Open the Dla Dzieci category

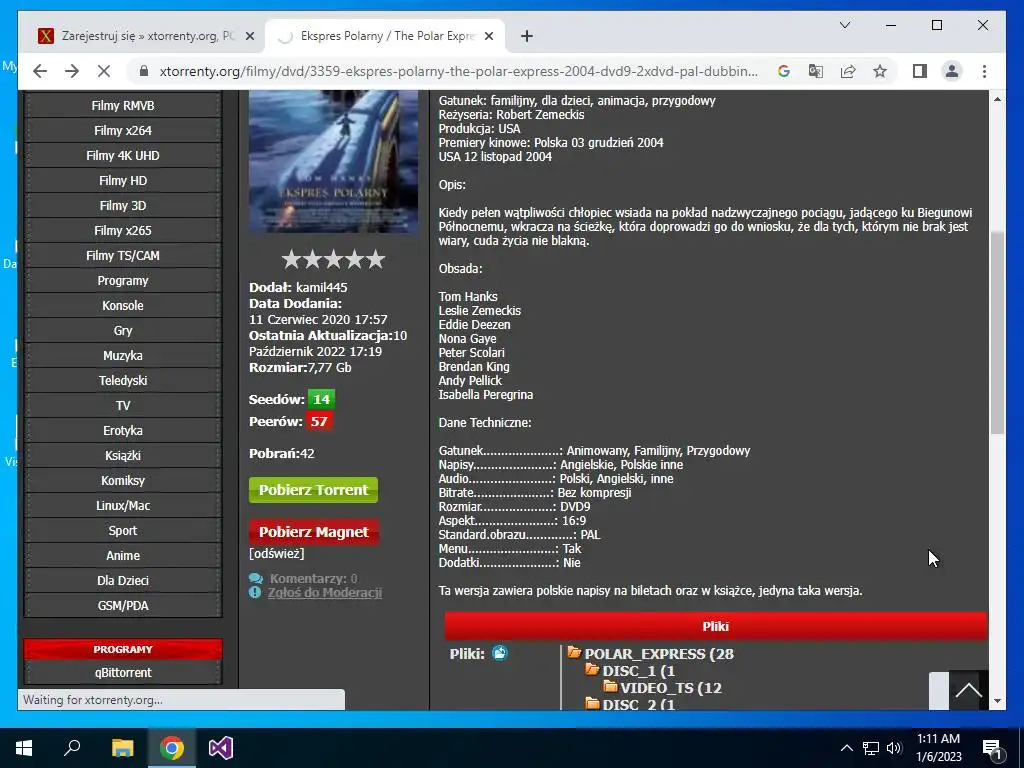[123, 580]
